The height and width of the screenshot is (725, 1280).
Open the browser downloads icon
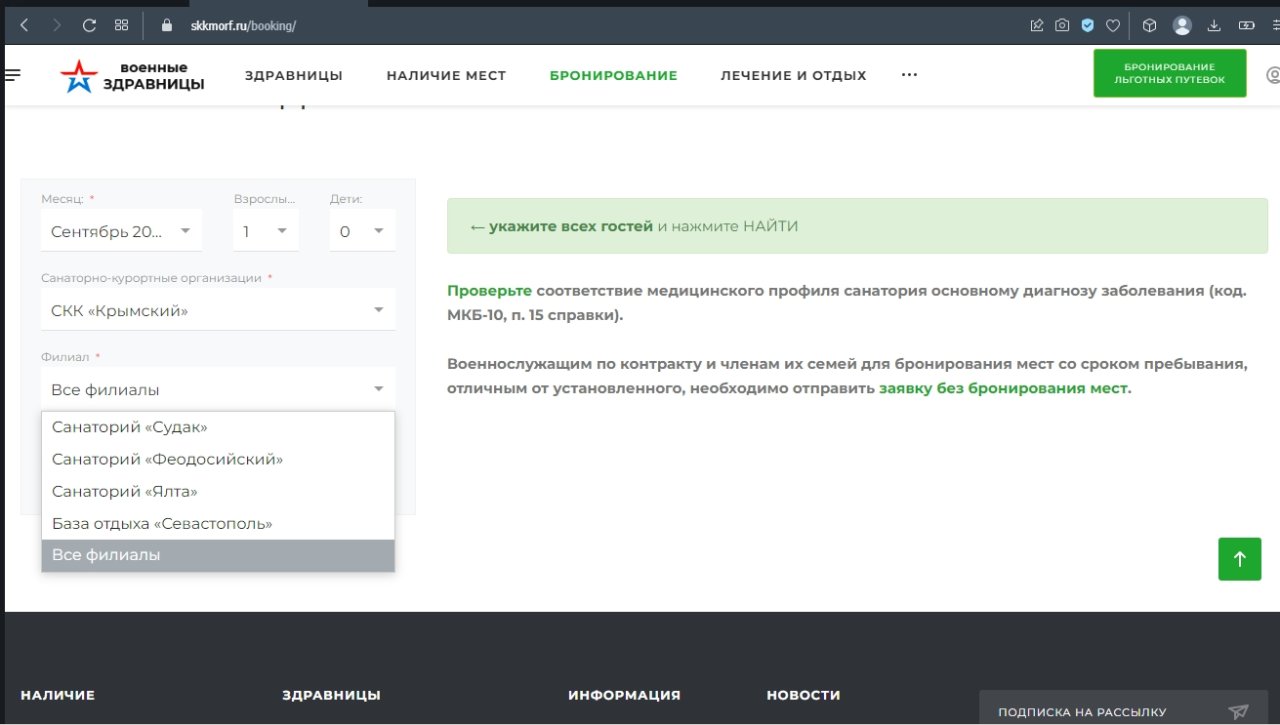pyautogui.click(x=1215, y=25)
